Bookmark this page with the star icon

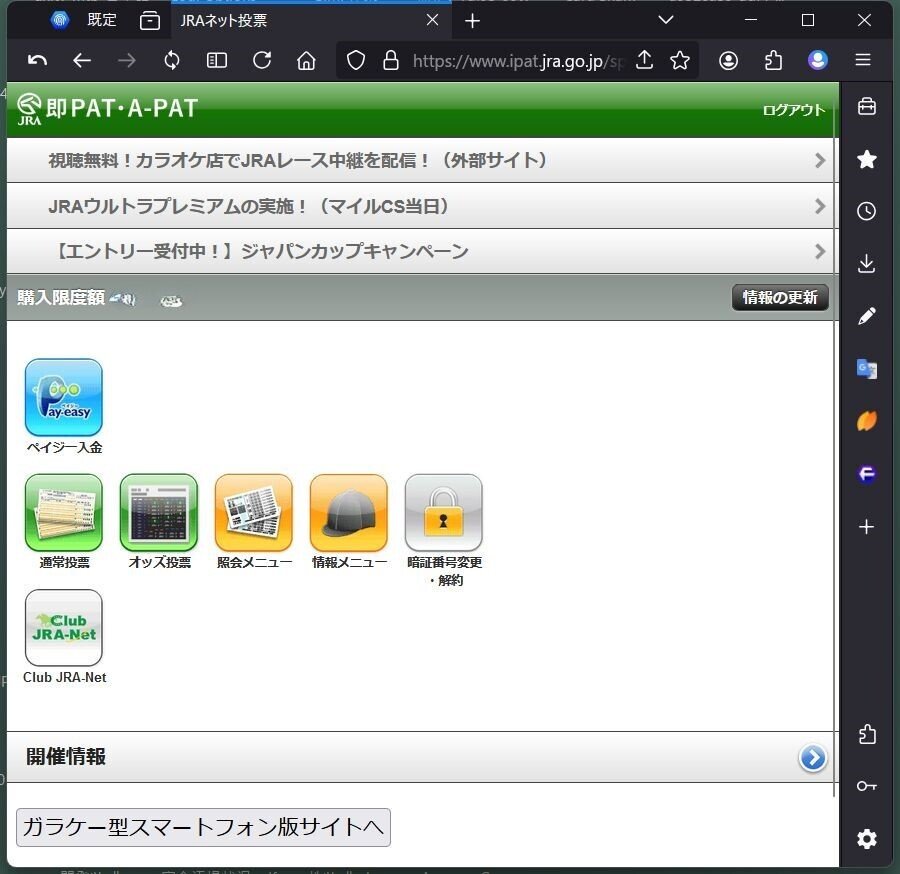click(680, 60)
